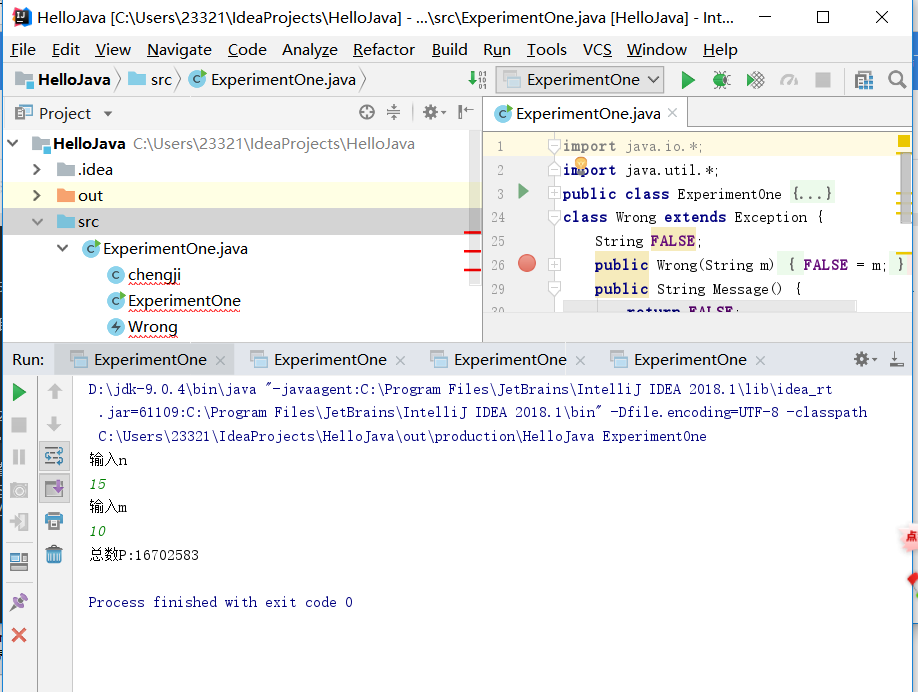This screenshot has width=918, height=692.
Task: Down the stack trace arrow in Run panel
Action: [54, 424]
